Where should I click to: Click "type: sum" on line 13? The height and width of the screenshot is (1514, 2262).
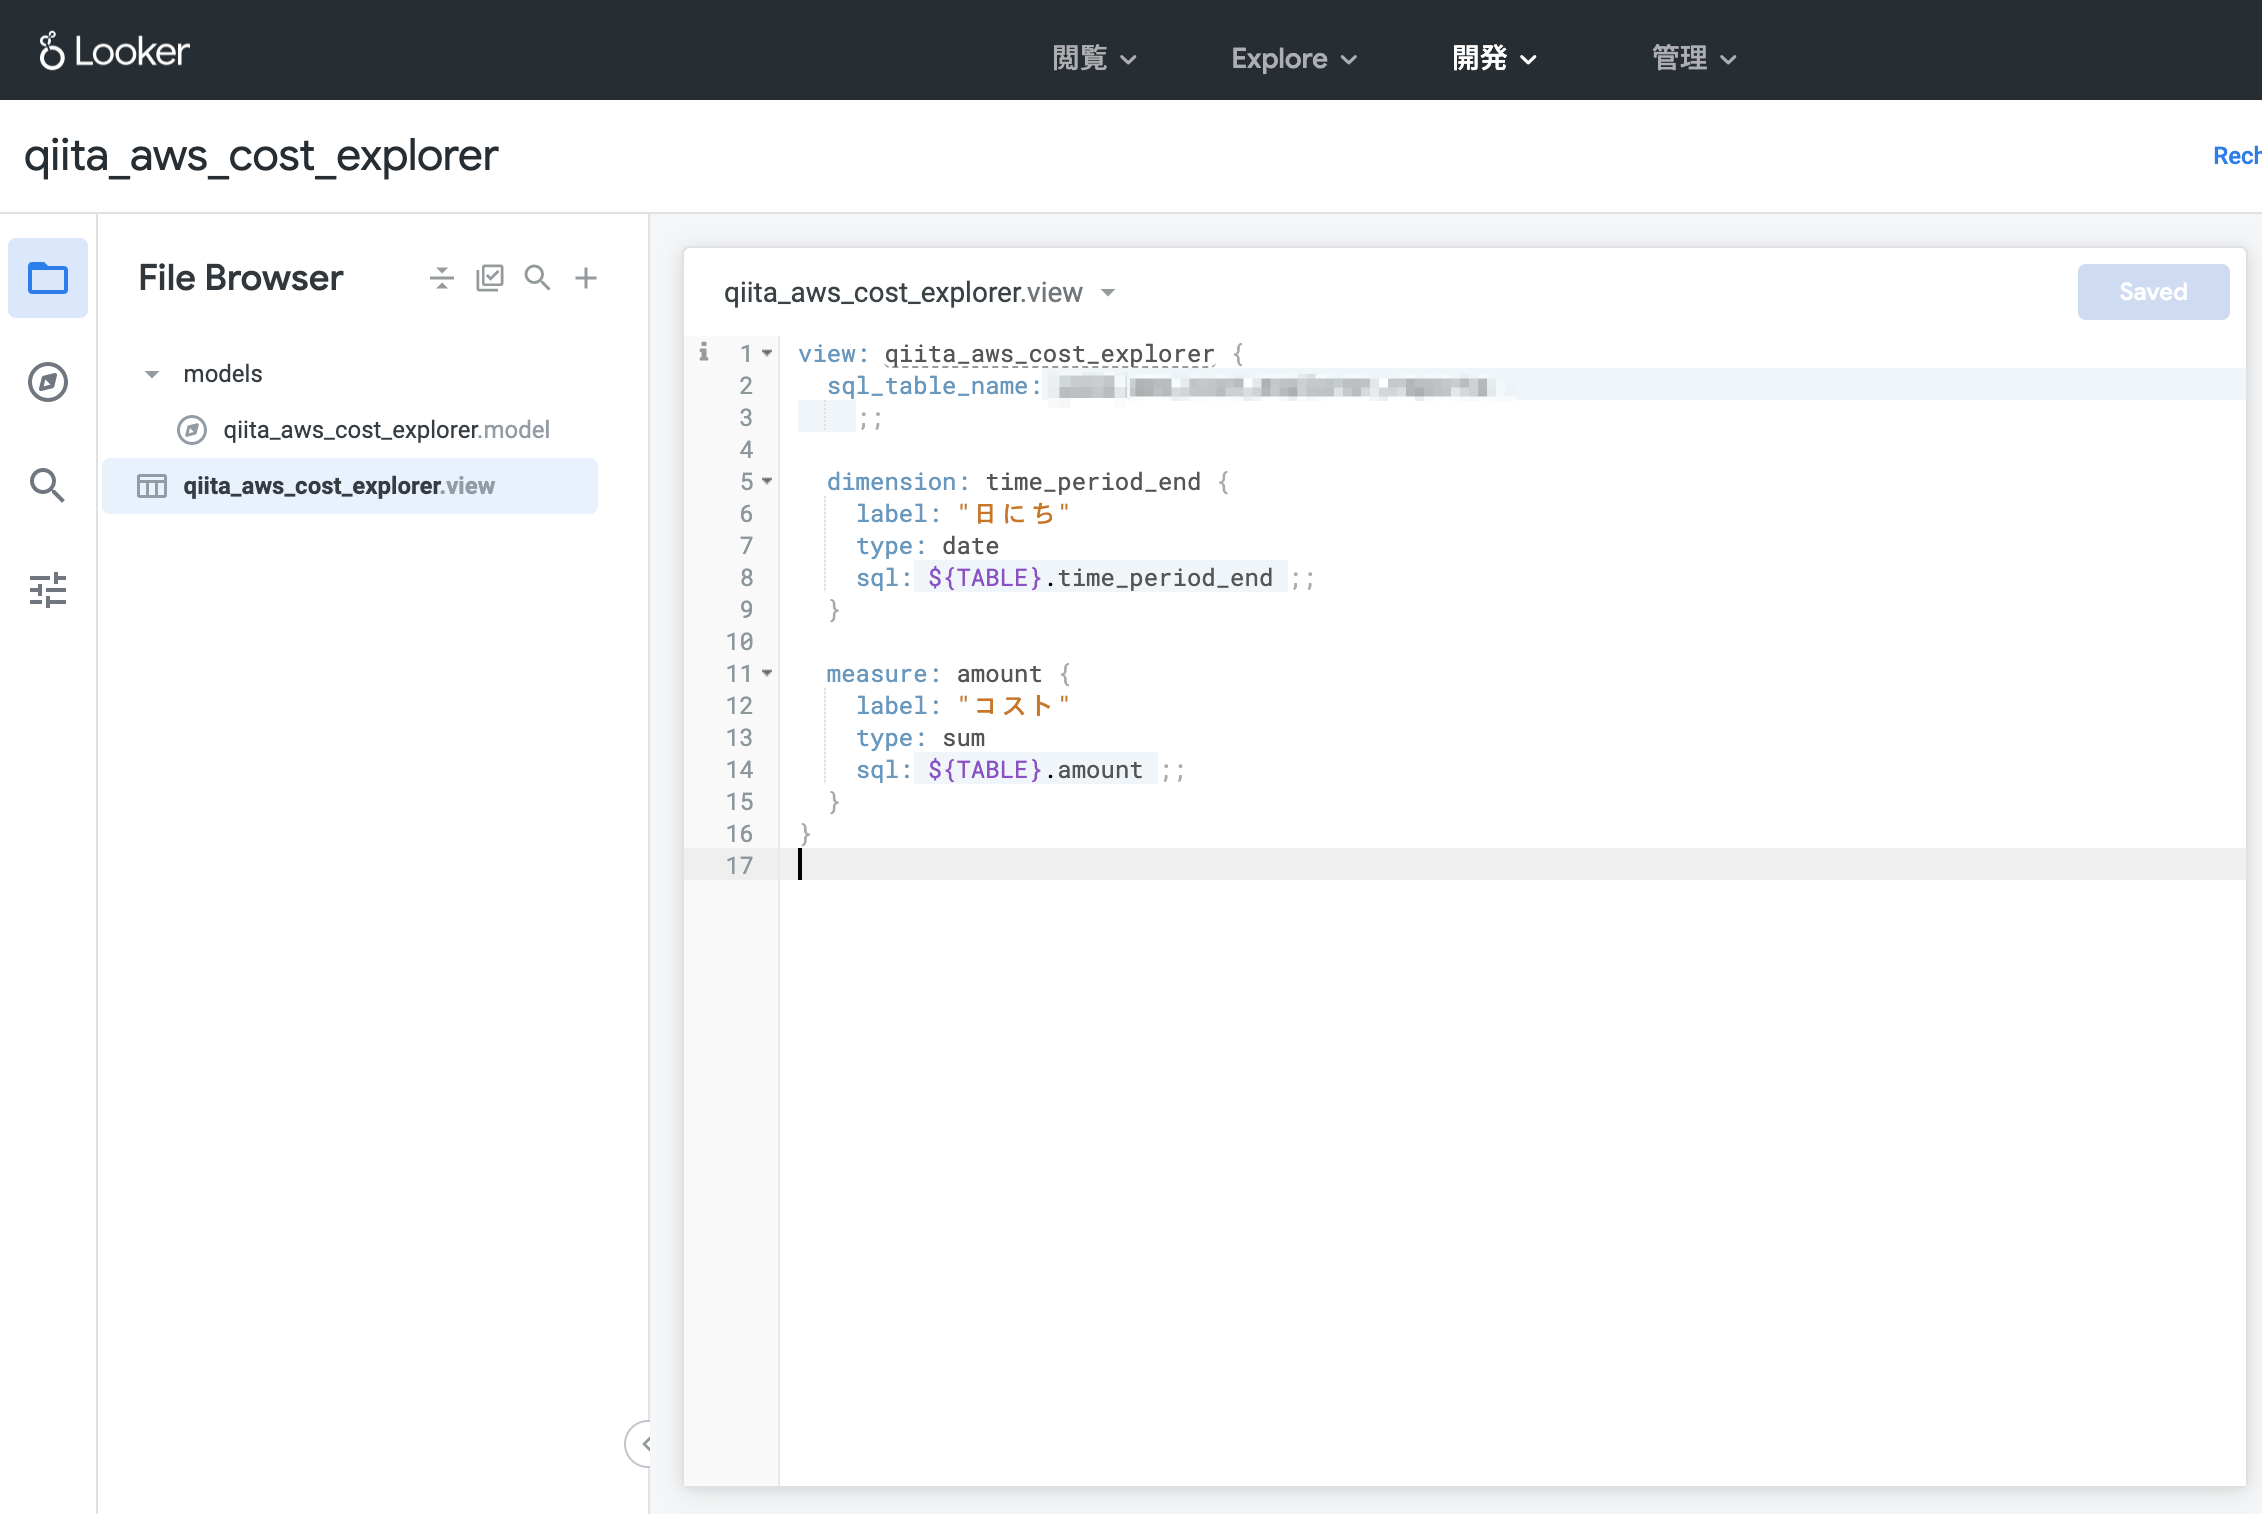(x=920, y=738)
